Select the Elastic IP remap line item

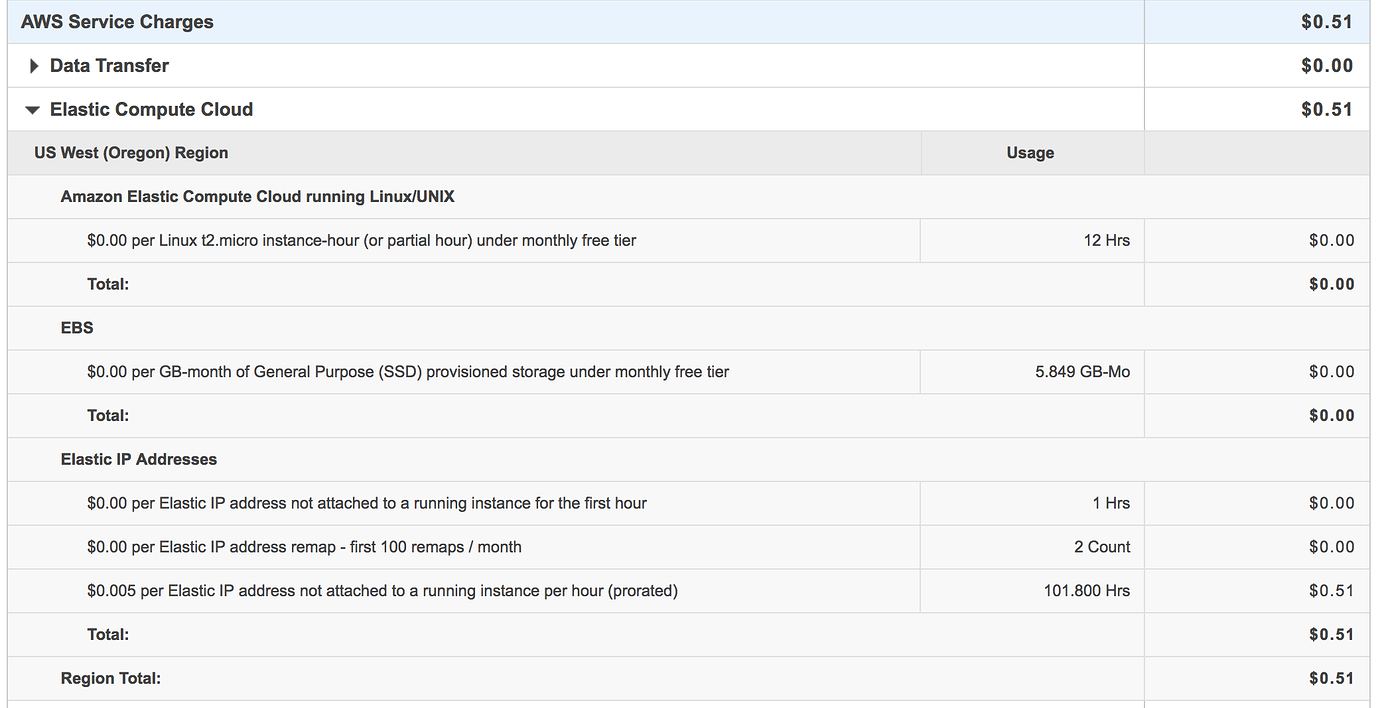[307, 547]
